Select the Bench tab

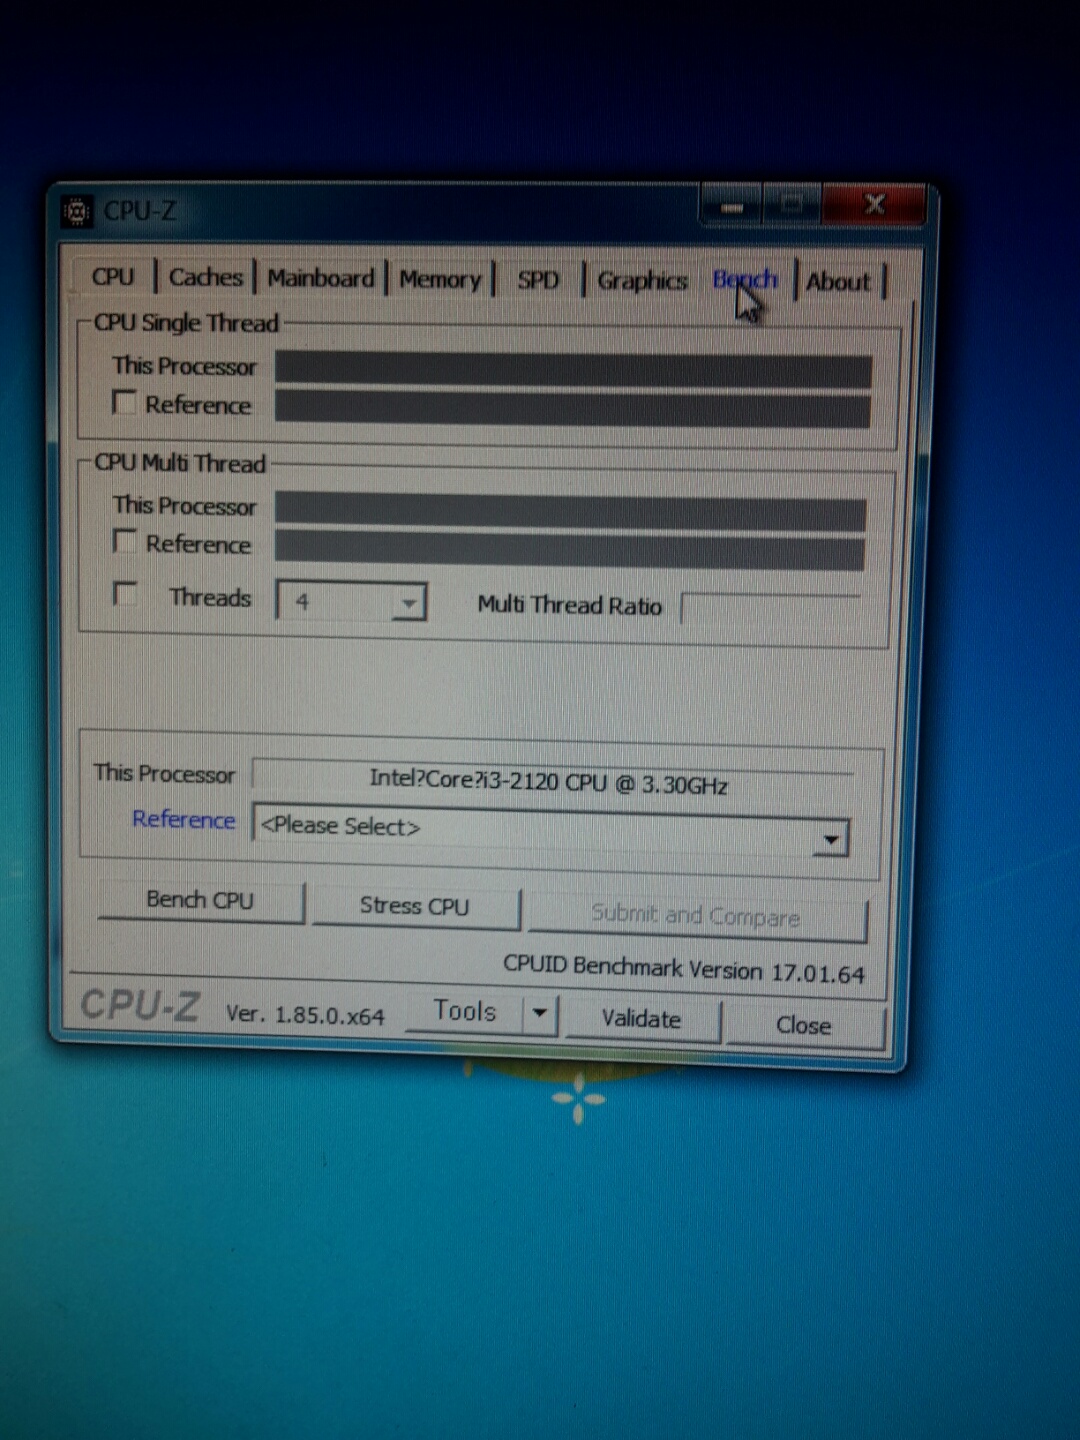click(x=745, y=279)
